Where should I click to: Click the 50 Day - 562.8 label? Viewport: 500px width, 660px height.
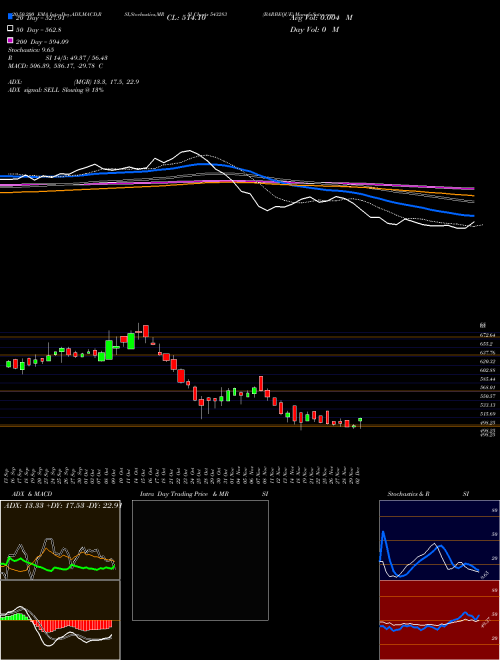pyautogui.click(x=39, y=30)
